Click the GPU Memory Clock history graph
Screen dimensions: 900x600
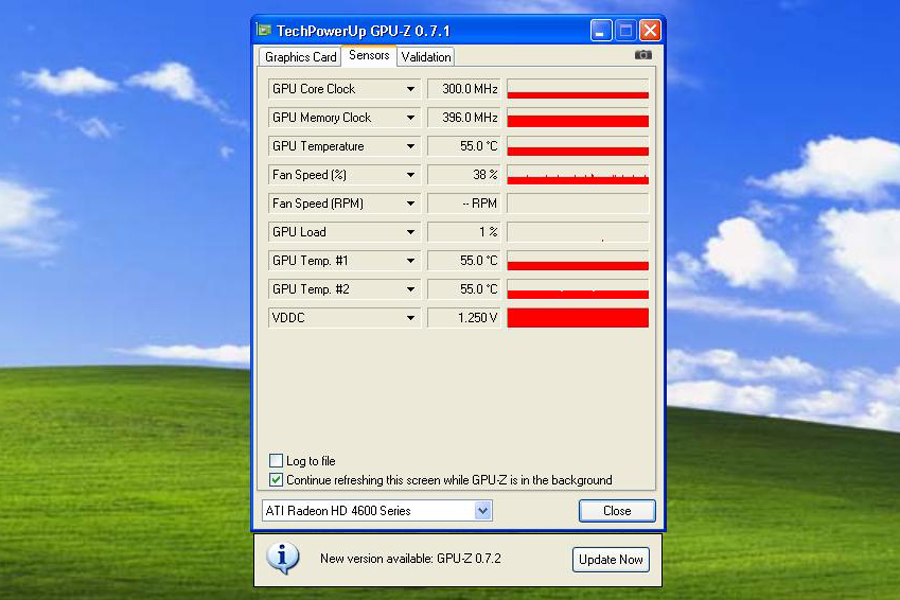pyautogui.click(x=578, y=118)
